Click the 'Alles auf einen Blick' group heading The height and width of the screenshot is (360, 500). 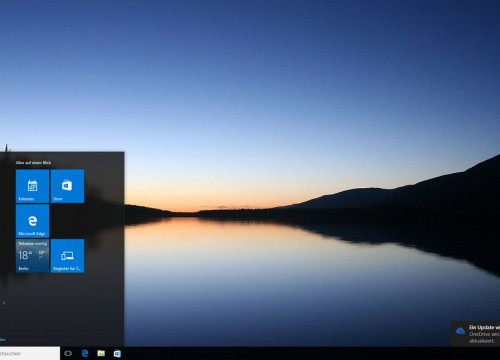(33, 163)
